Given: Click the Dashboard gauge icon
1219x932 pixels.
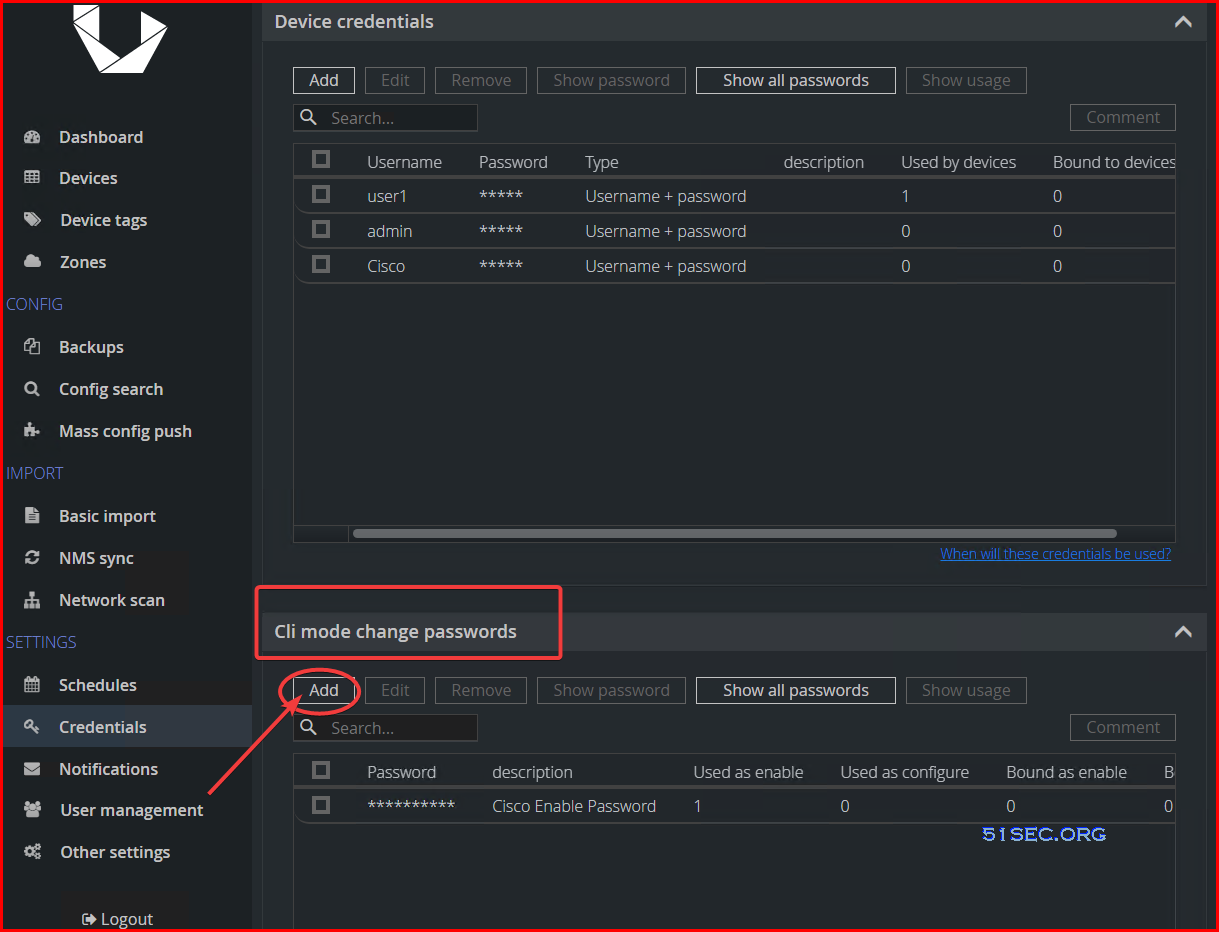Looking at the screenshot, I should point(32,137).
